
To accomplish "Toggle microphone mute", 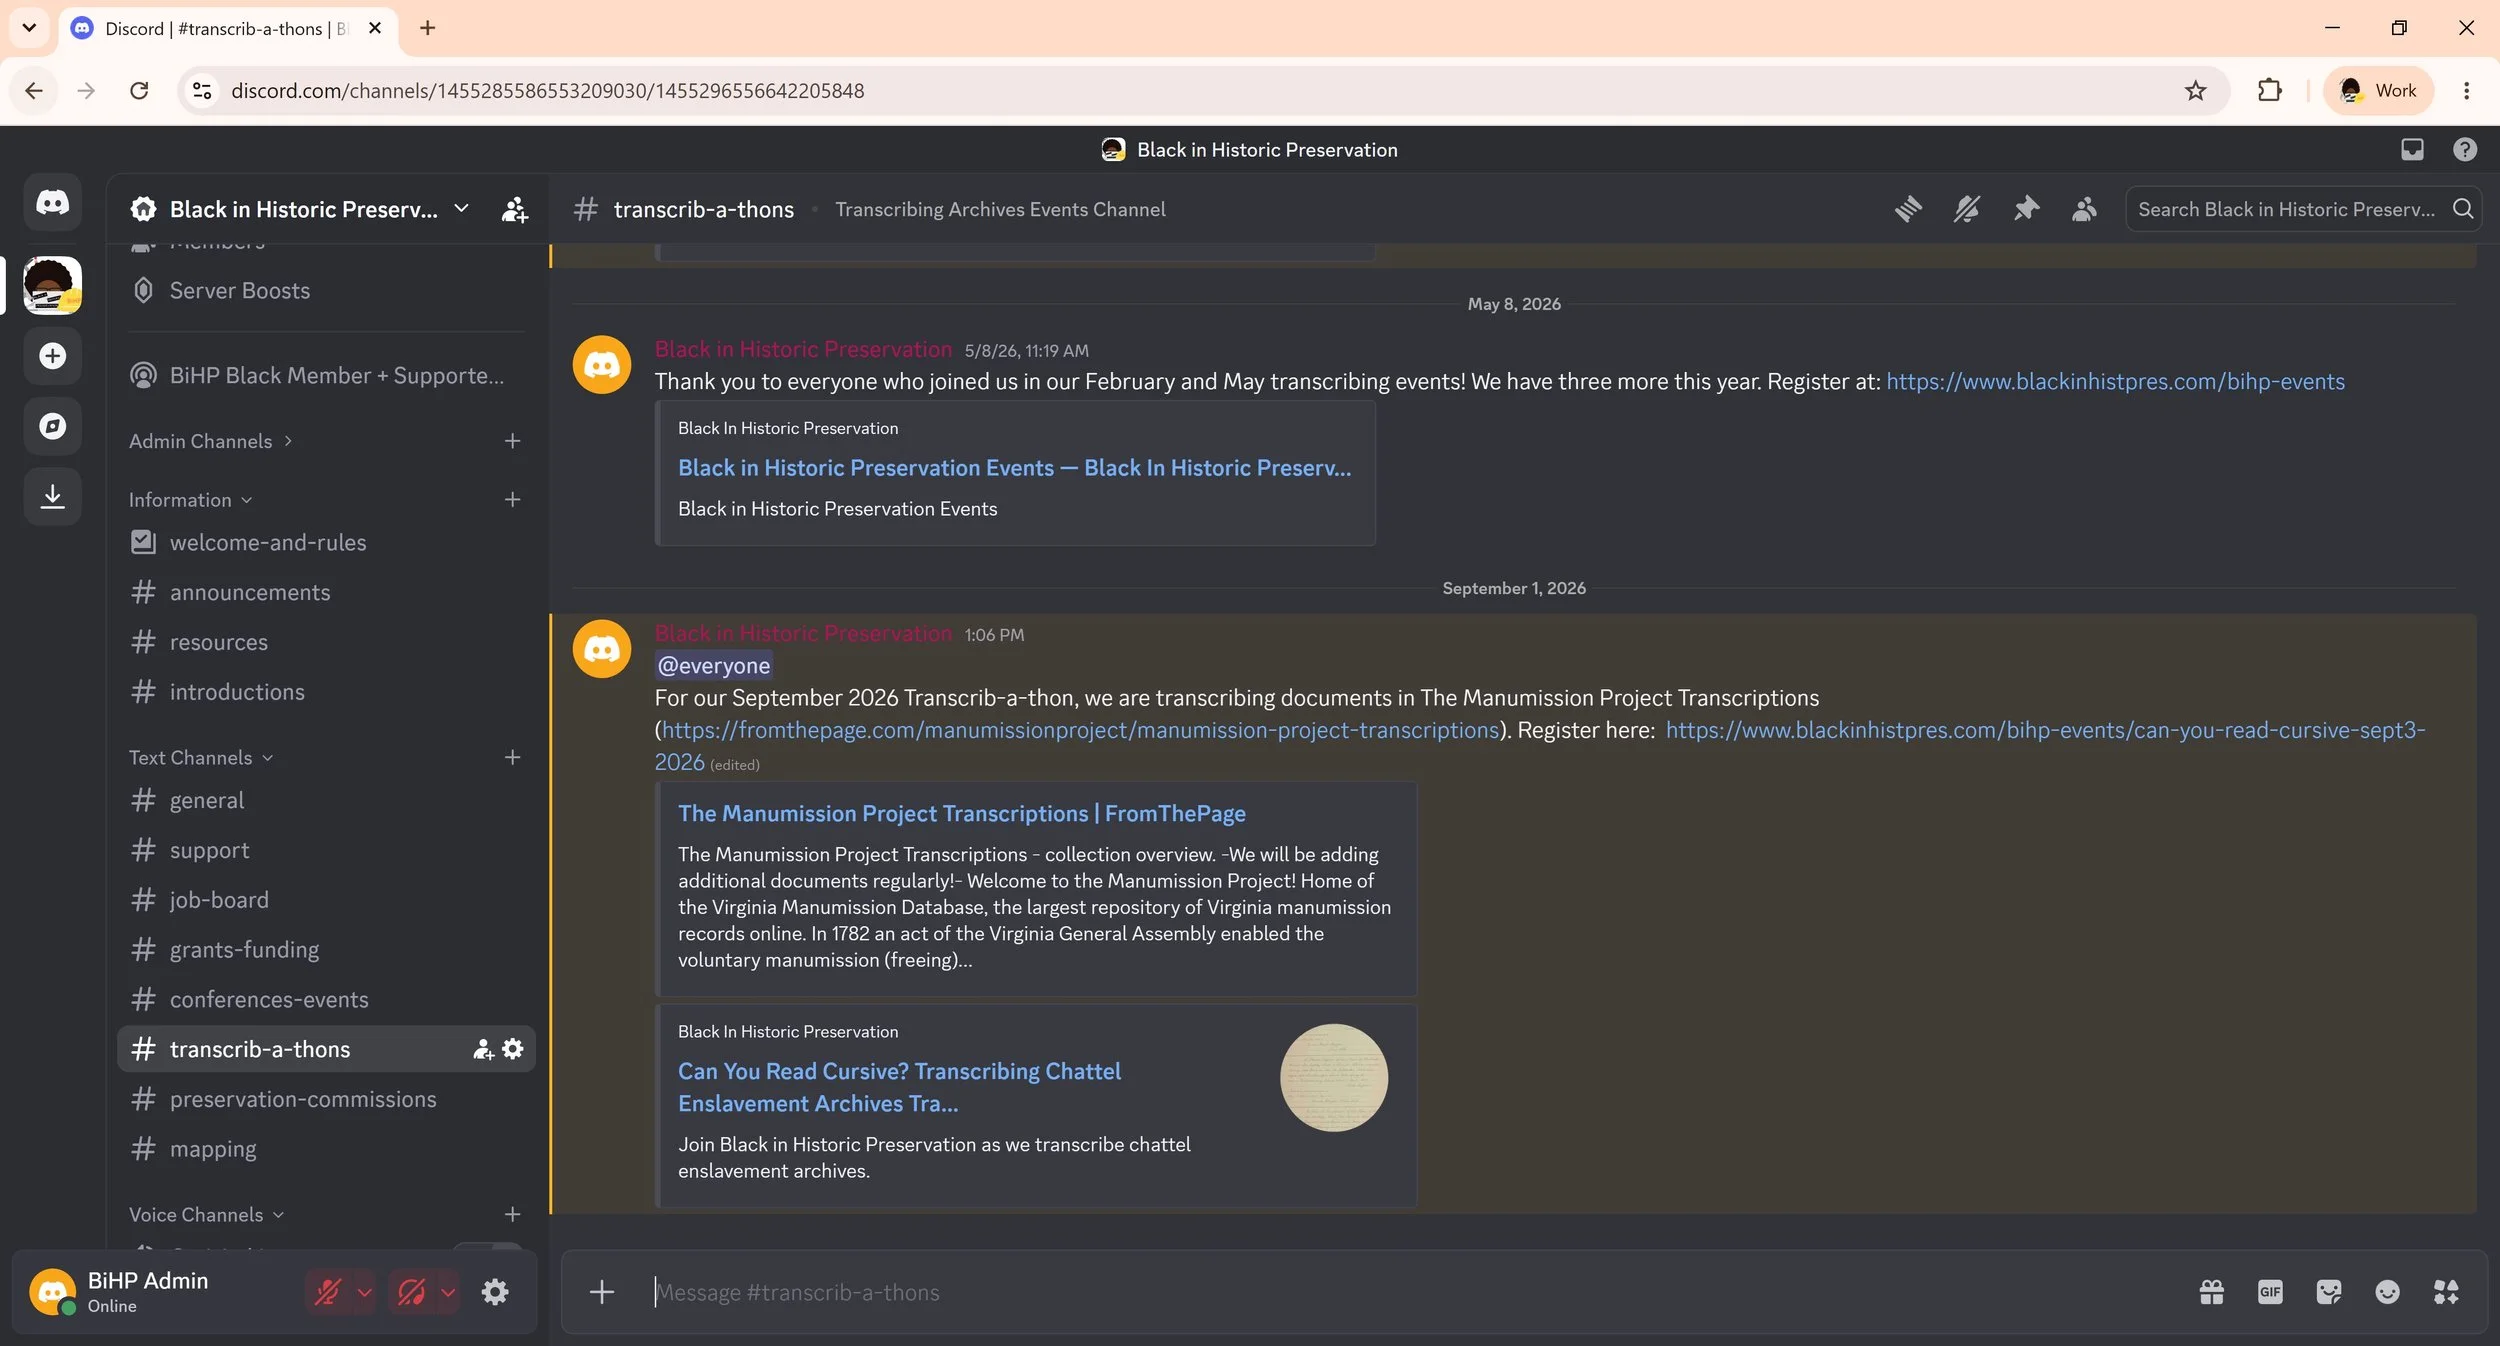I will pyautogui.click(x=327, y=1292).
